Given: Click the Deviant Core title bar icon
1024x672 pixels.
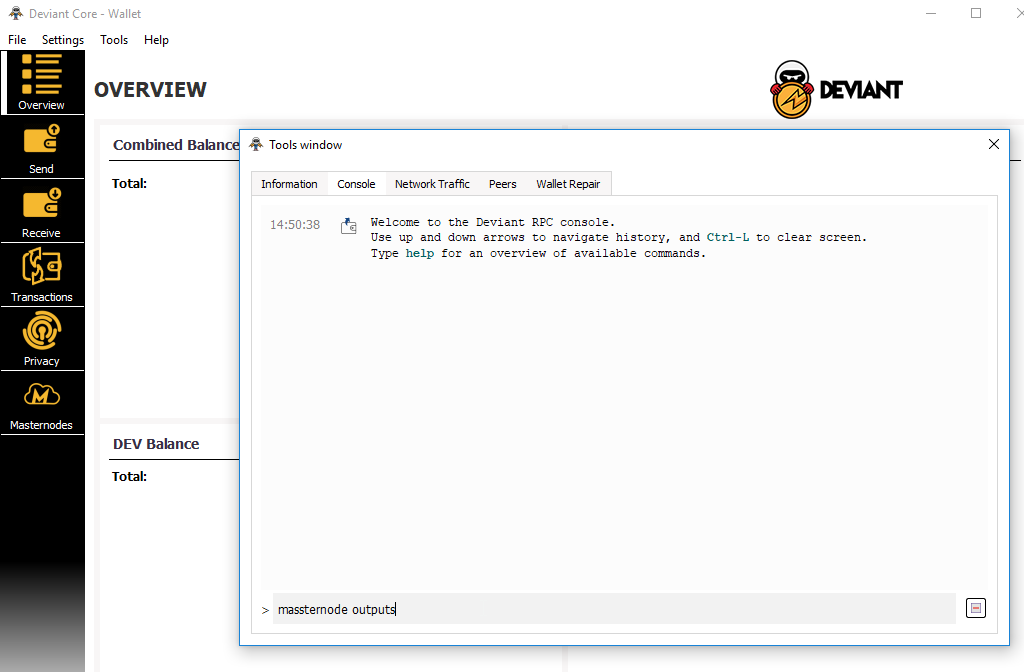Looking at the screenshot, I should [x=16, y=13].
